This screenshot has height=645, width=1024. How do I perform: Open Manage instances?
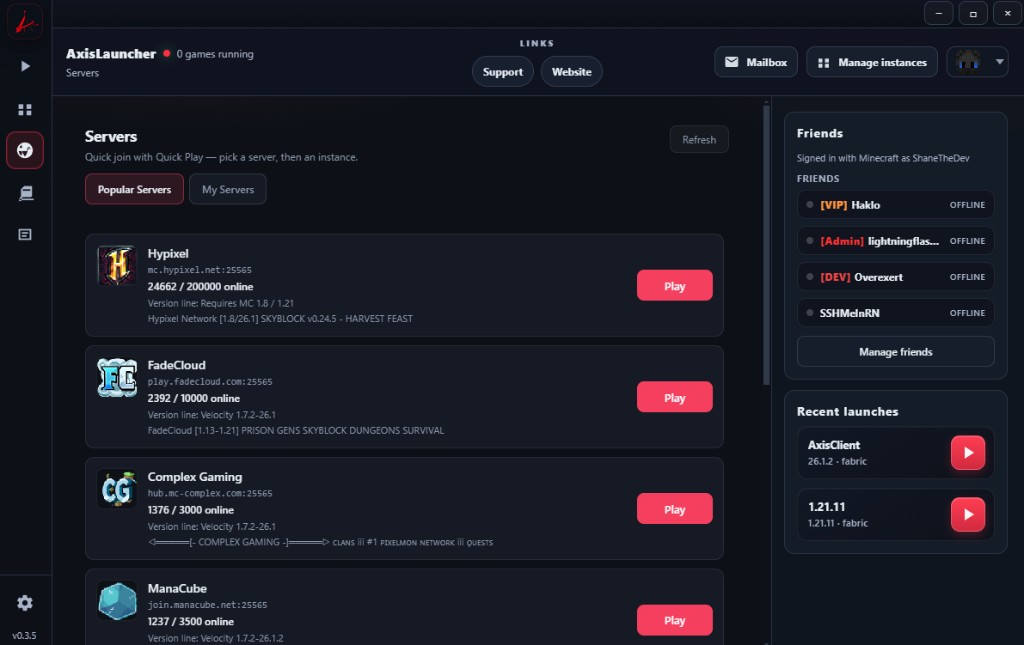point(872,62)
